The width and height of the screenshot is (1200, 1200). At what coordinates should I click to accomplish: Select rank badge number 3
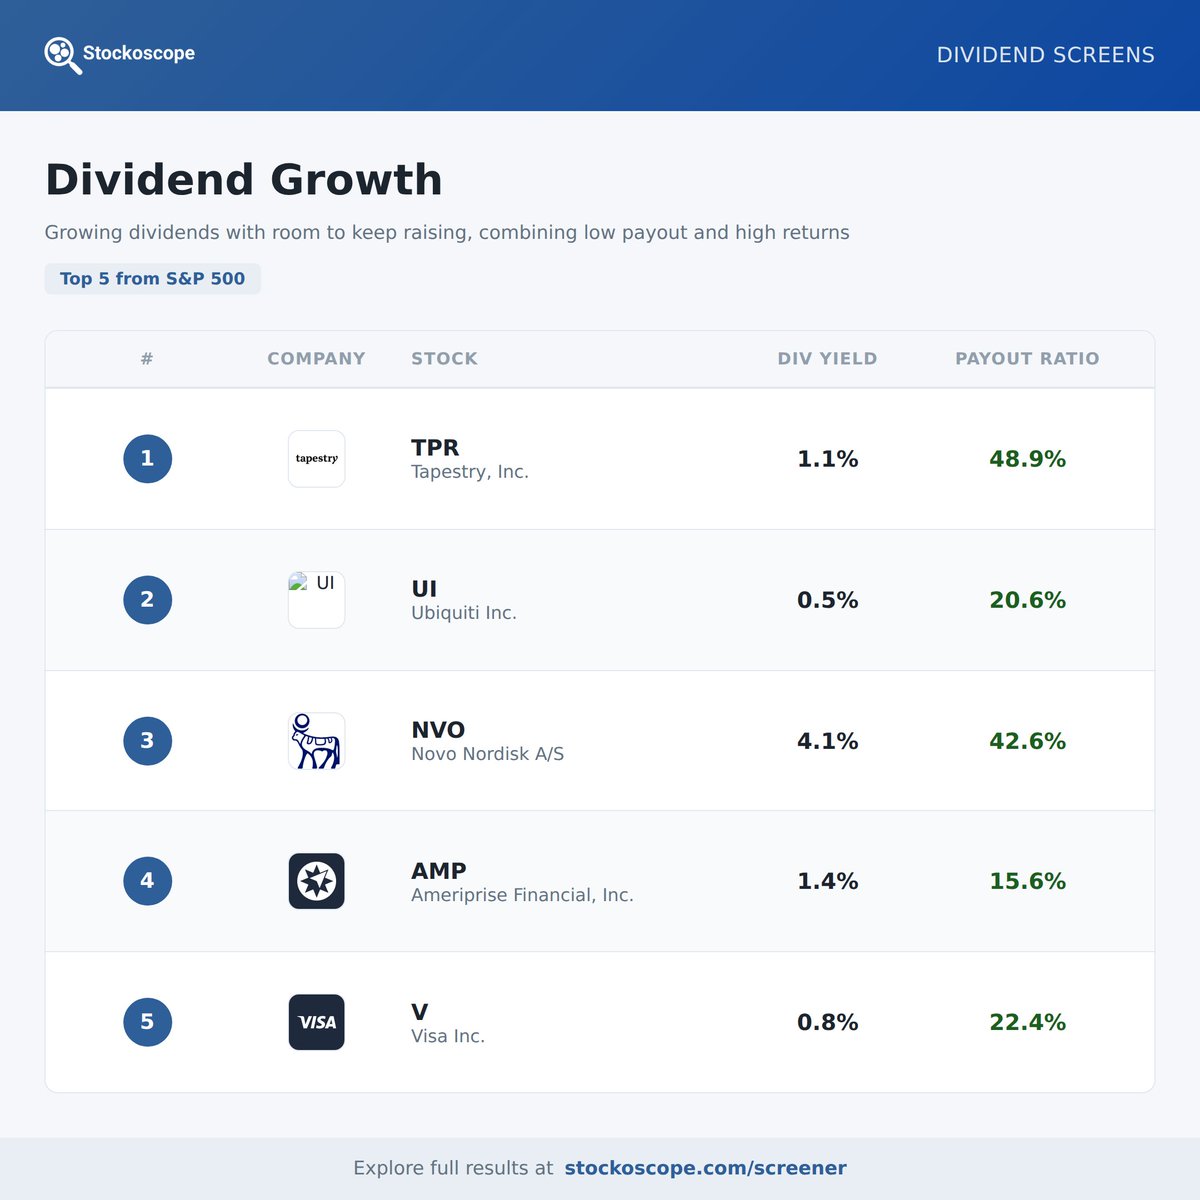(x=147, y=741)
